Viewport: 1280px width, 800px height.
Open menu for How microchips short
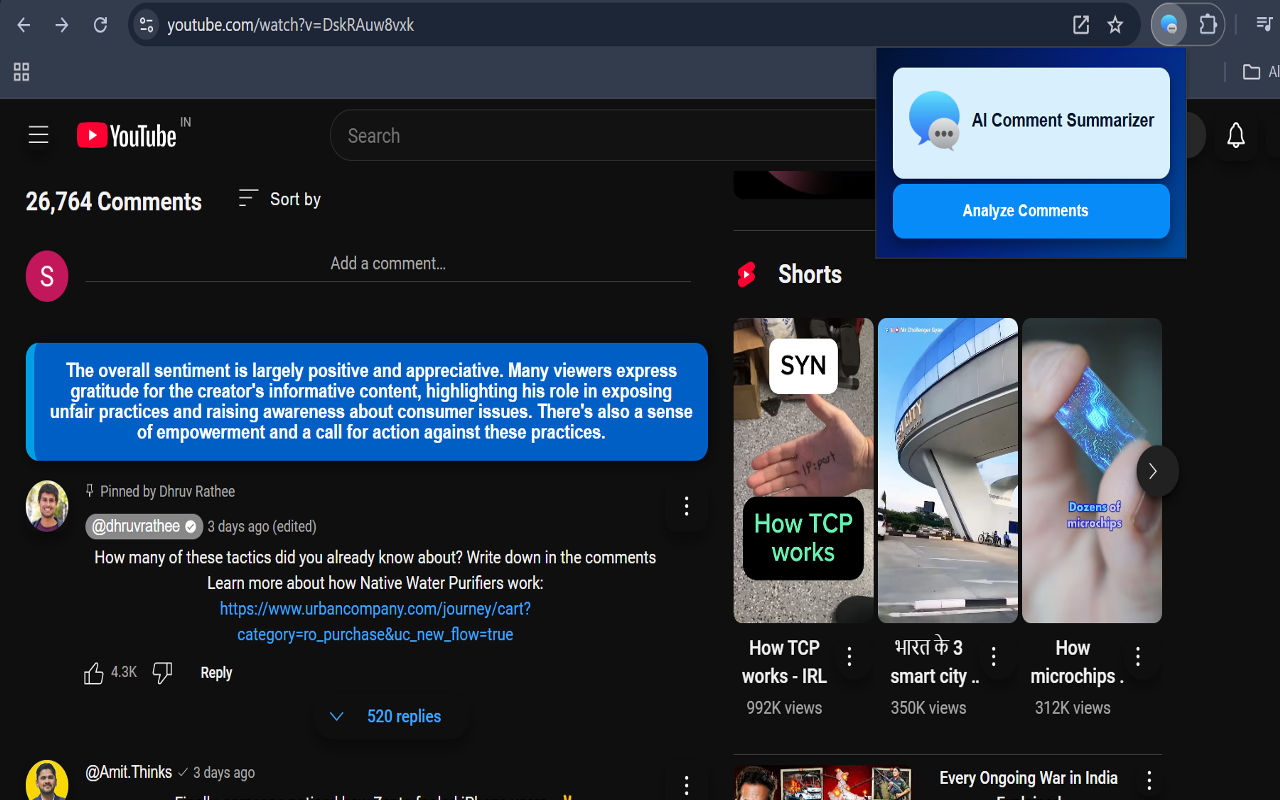click(x=1137, y=657)
